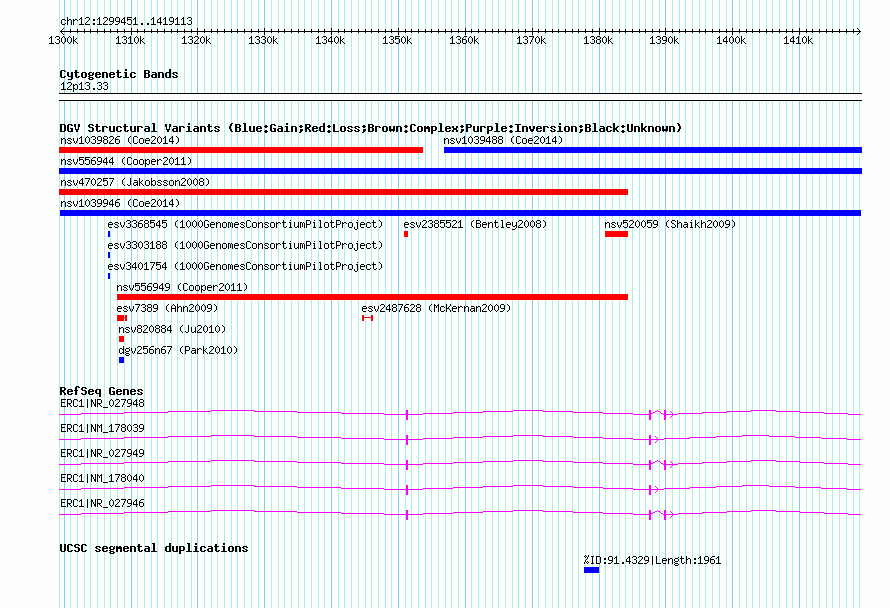Open the nsv556944 (Cooper2011) label
The height and width of the screenshot is (608, 890).
pyautogui.click(x=126, y=161)
